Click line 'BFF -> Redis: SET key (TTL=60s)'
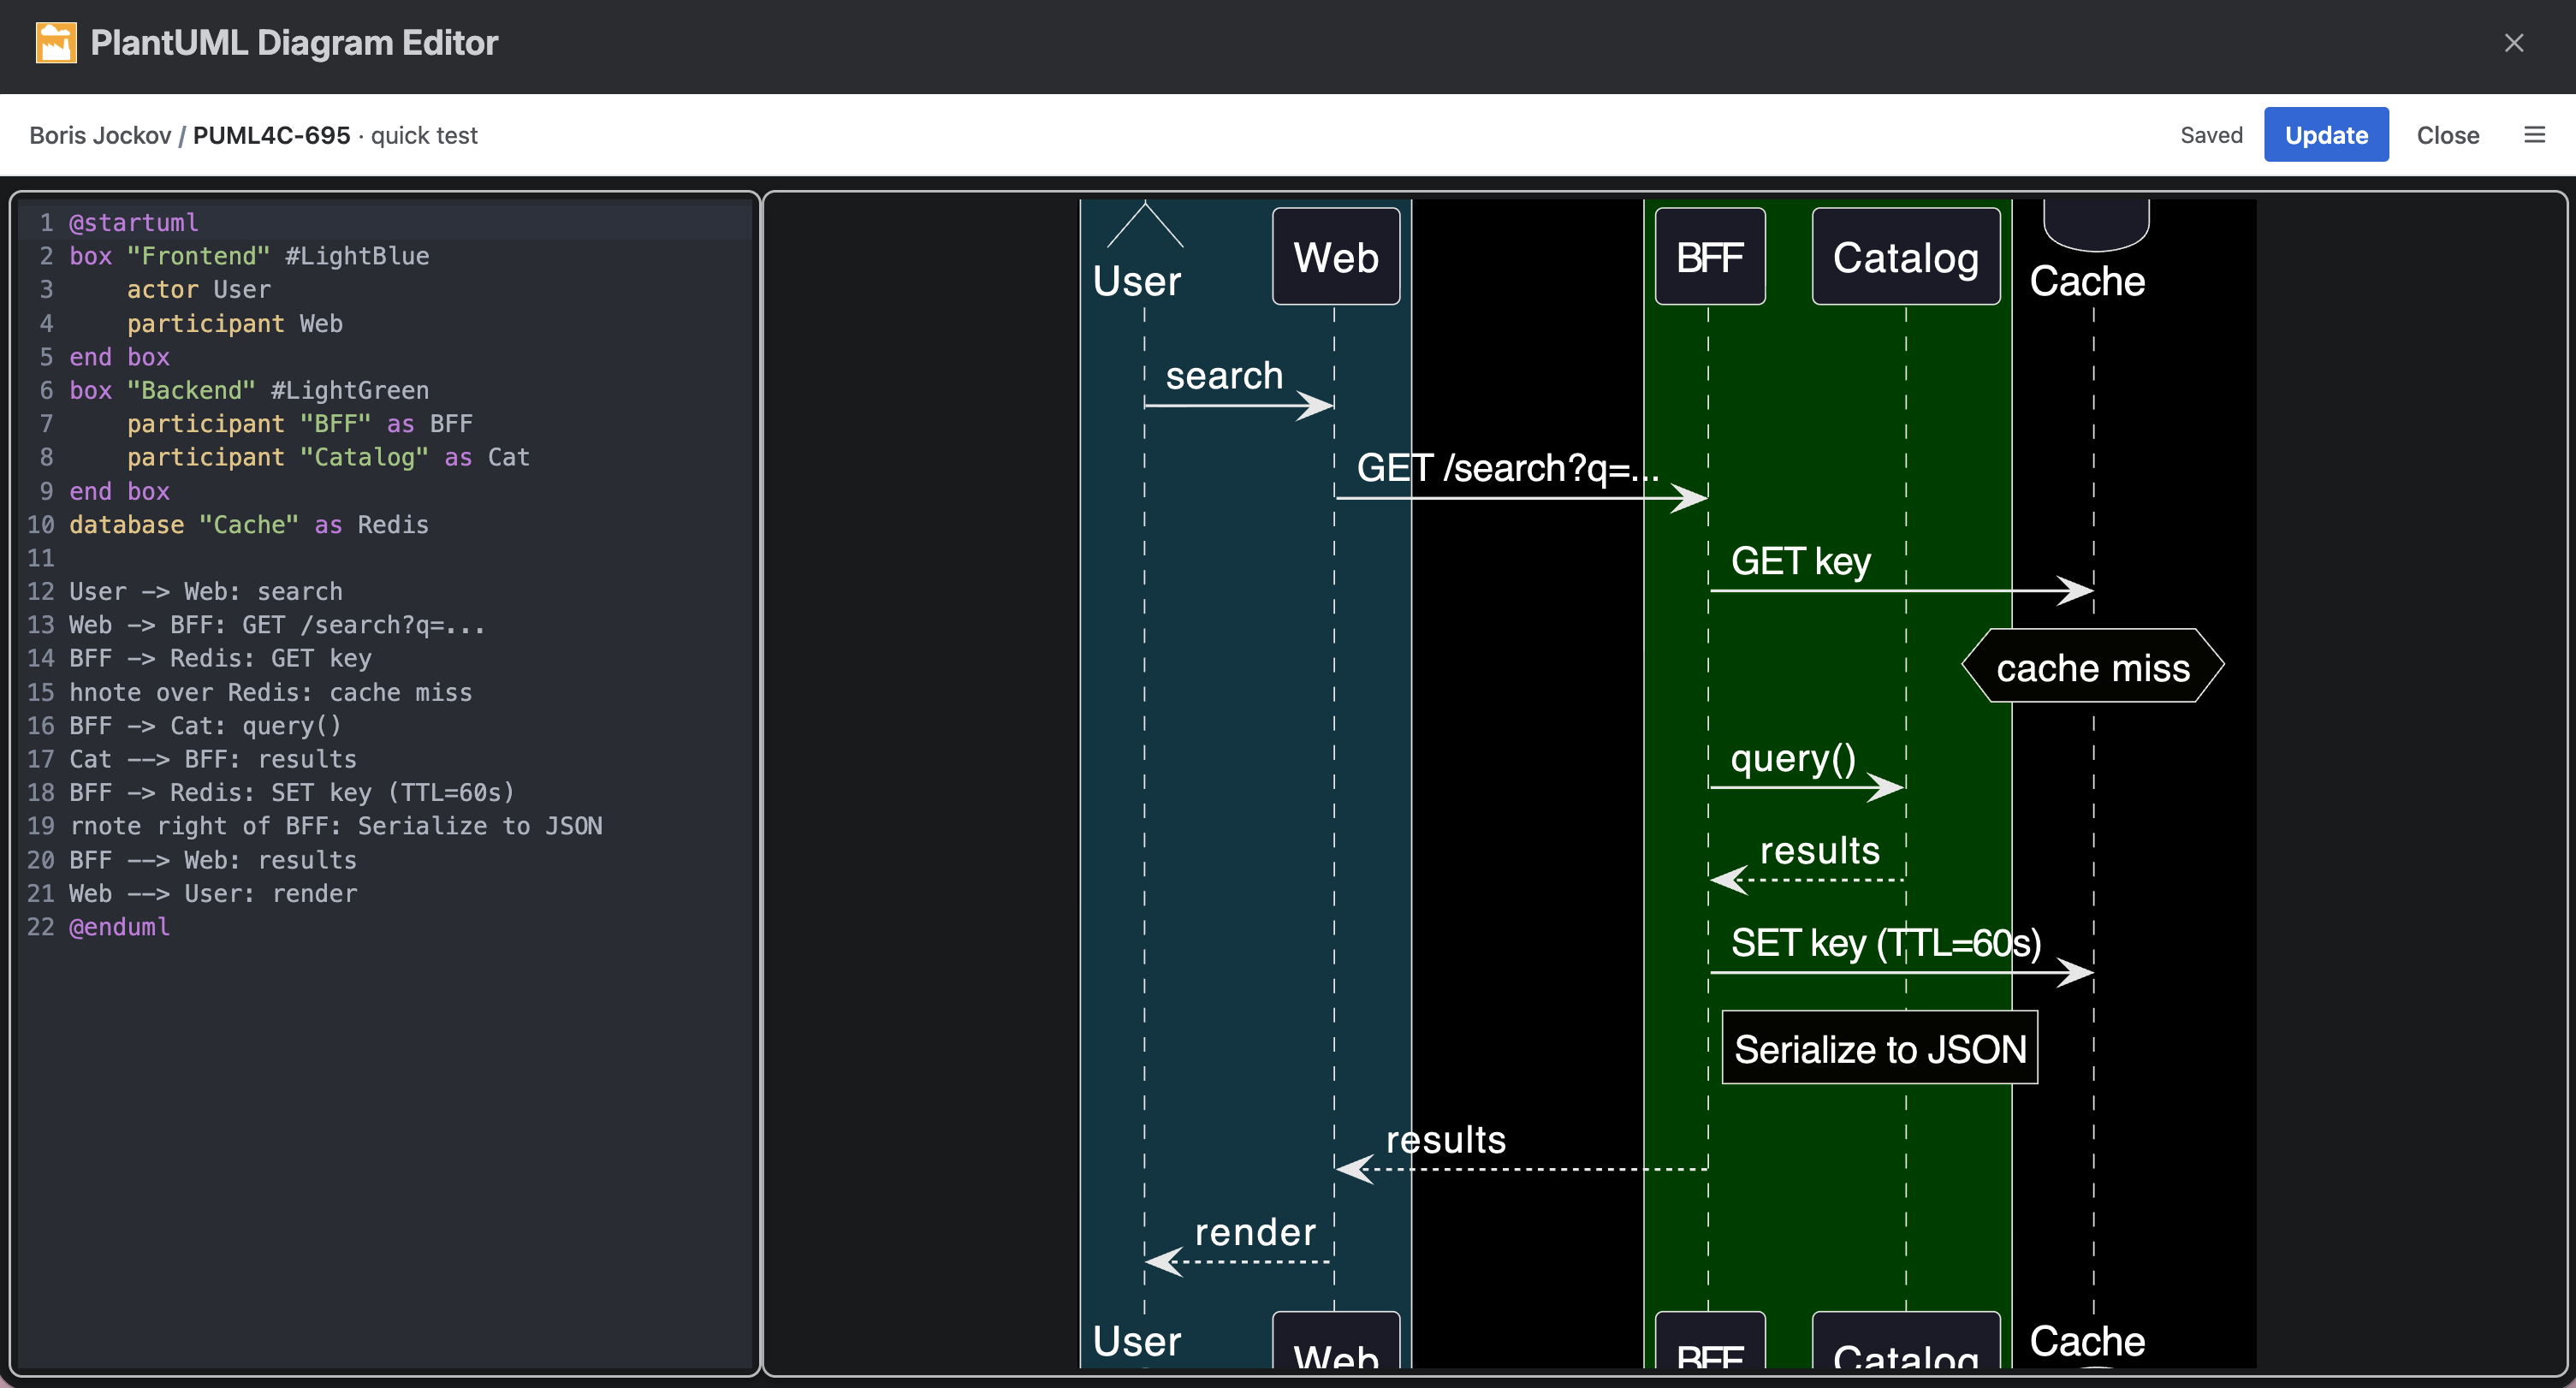2576x1388 pixels. 292,792
